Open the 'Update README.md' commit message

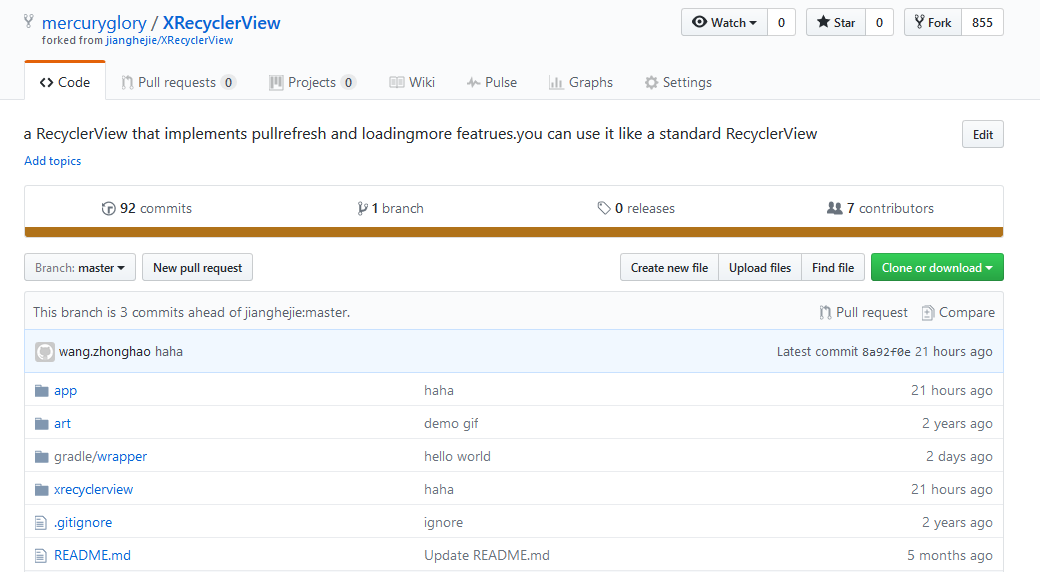coord(487,555)
